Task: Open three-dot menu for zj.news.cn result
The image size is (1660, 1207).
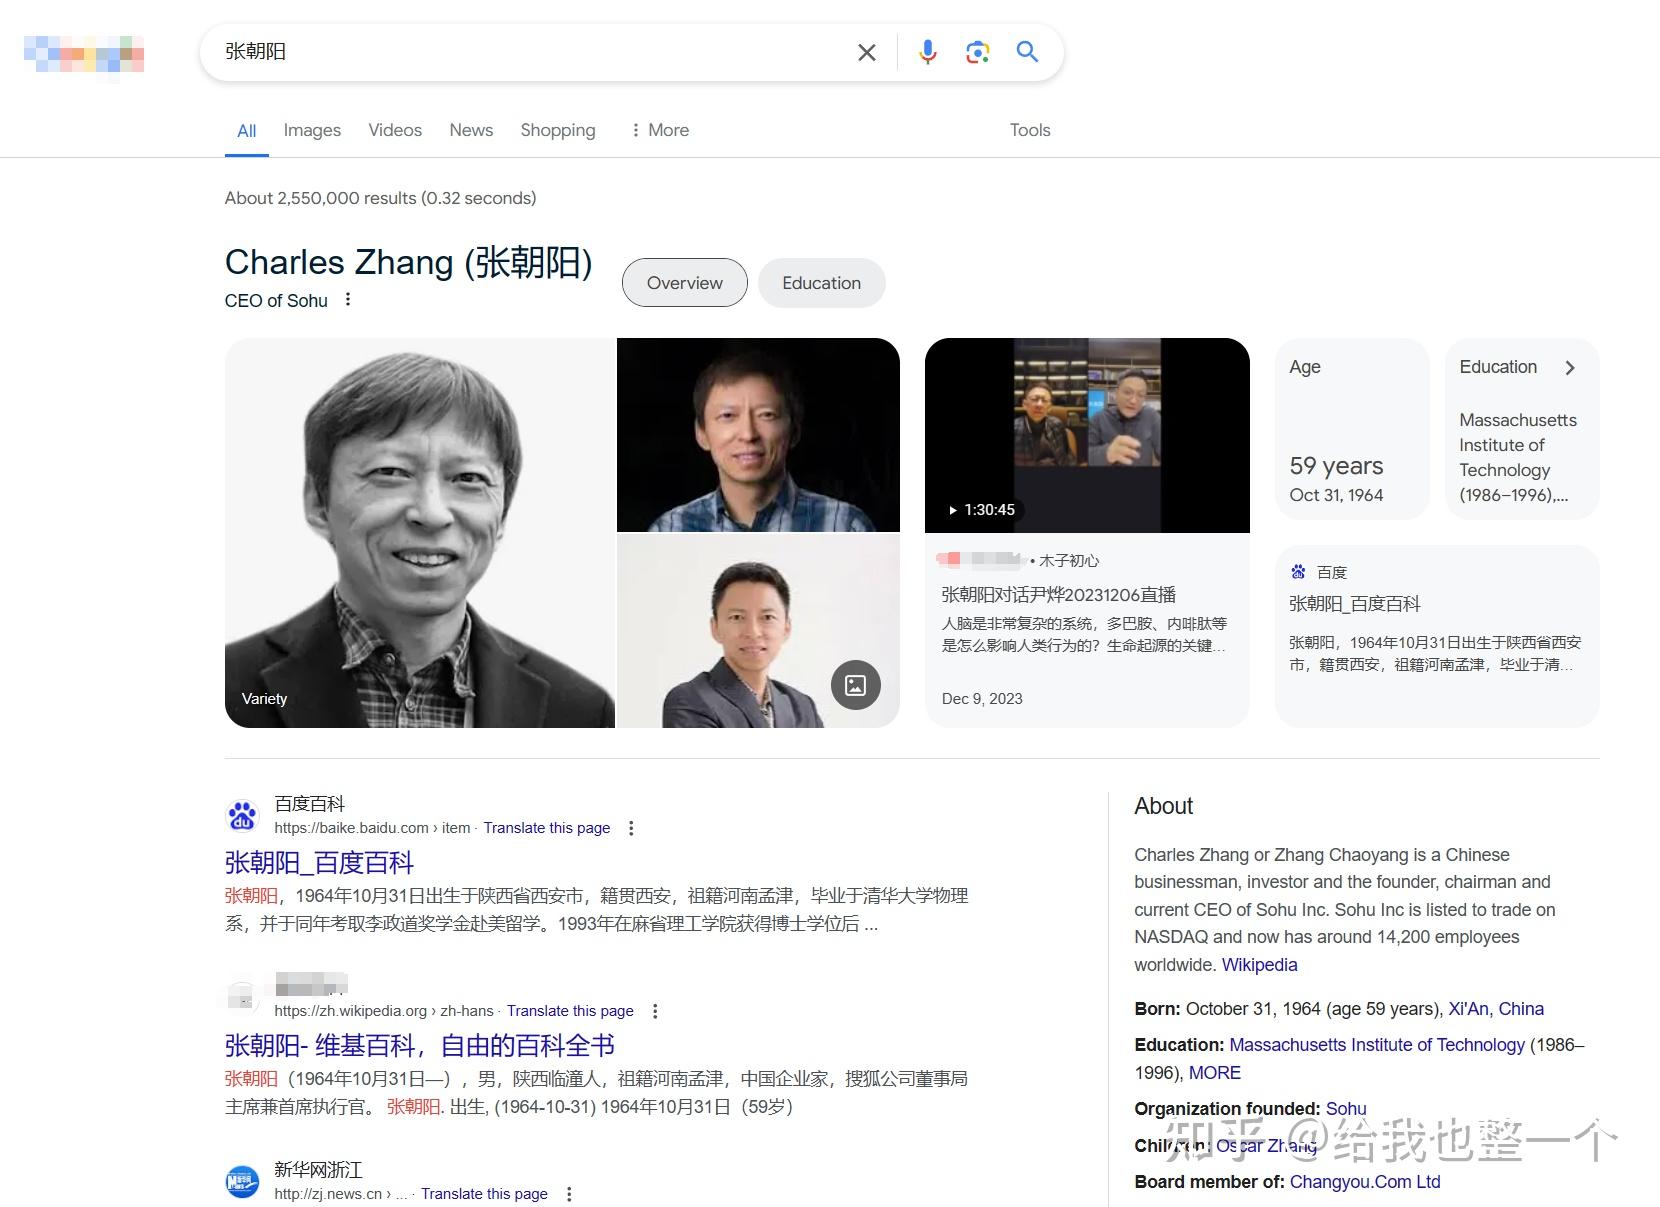Action: [x=569, y=1194]
